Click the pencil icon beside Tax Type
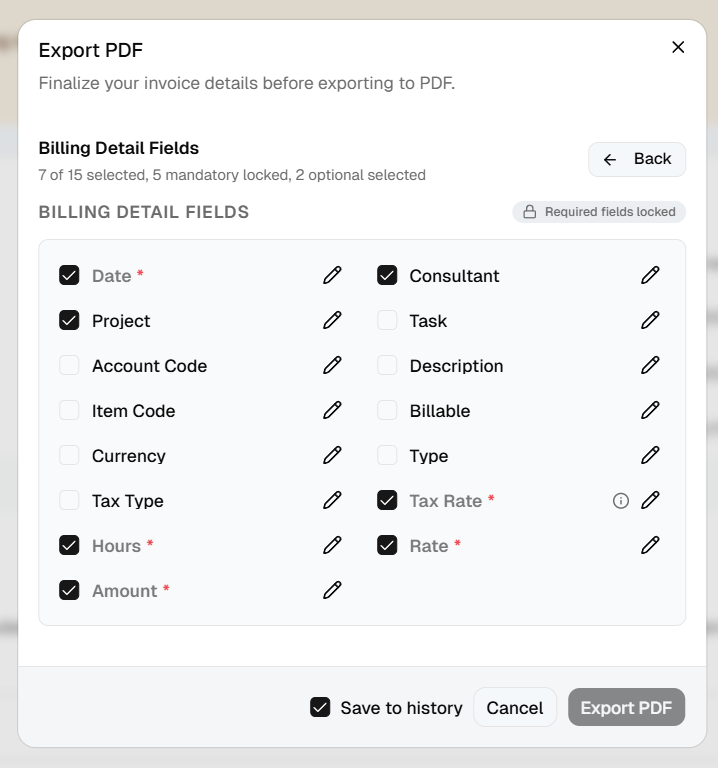The height and width of the screenshot is (768, 718). 332,501
